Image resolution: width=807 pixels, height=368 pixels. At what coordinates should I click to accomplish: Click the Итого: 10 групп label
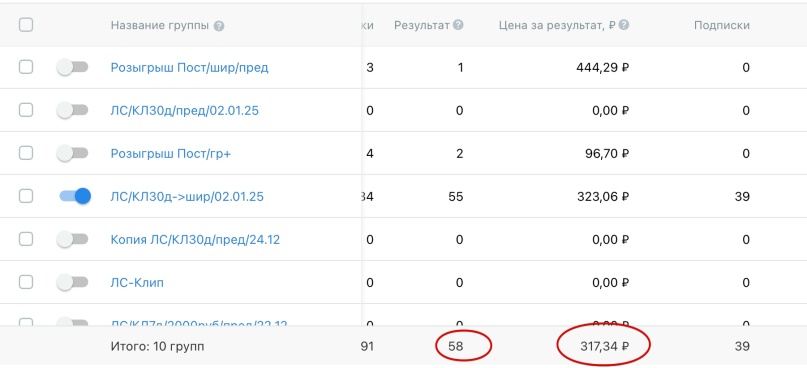pos(157,346)
